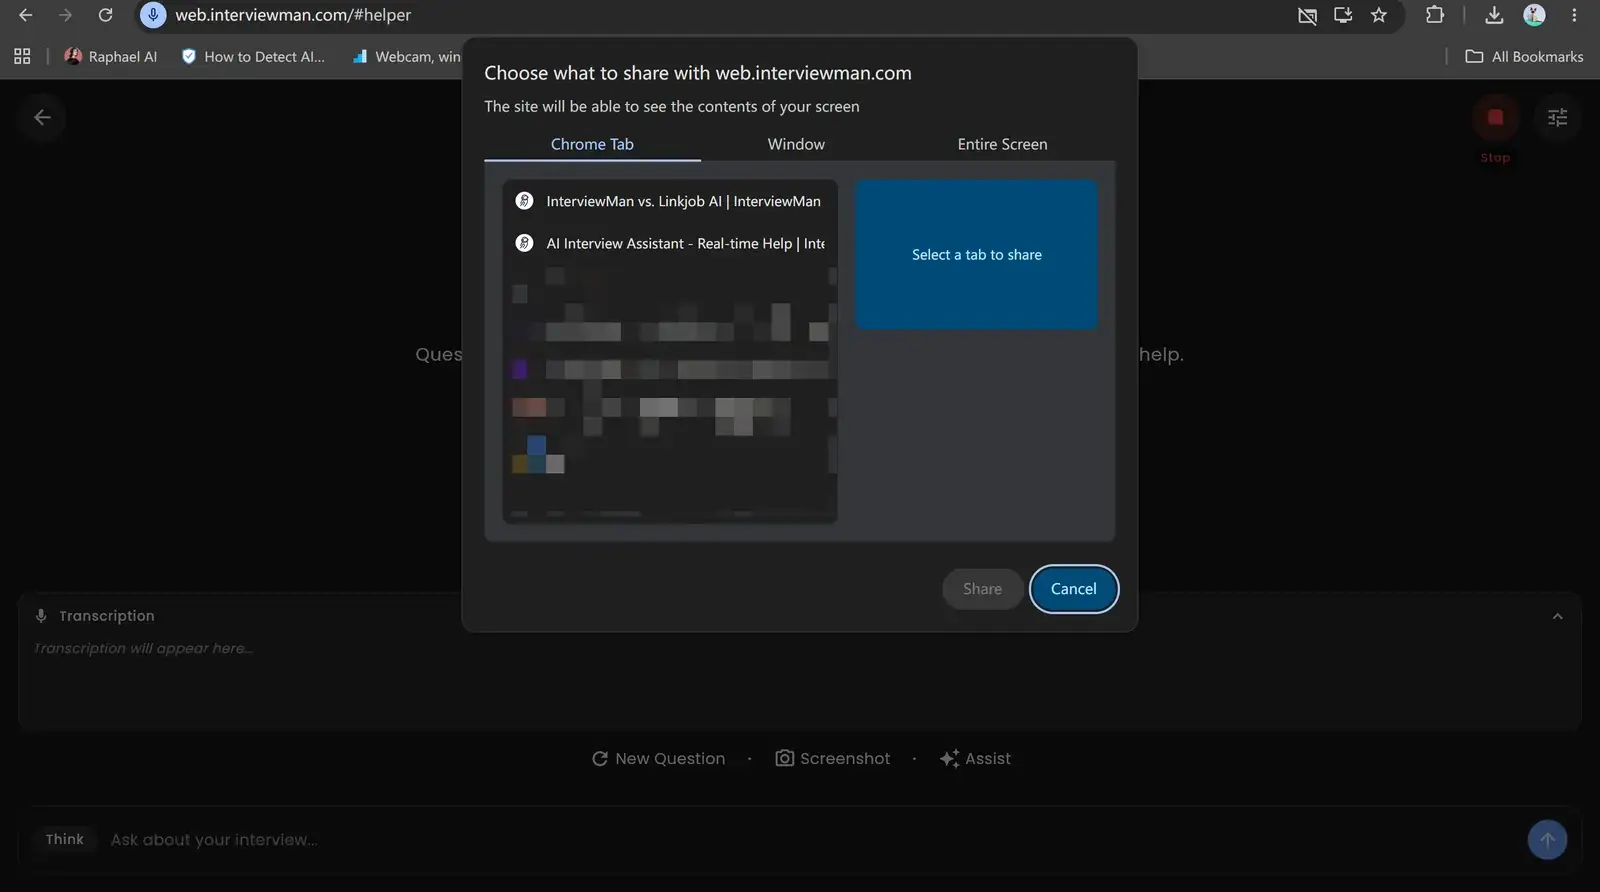Open the settings sliders icon

[x=1557, y=118]
